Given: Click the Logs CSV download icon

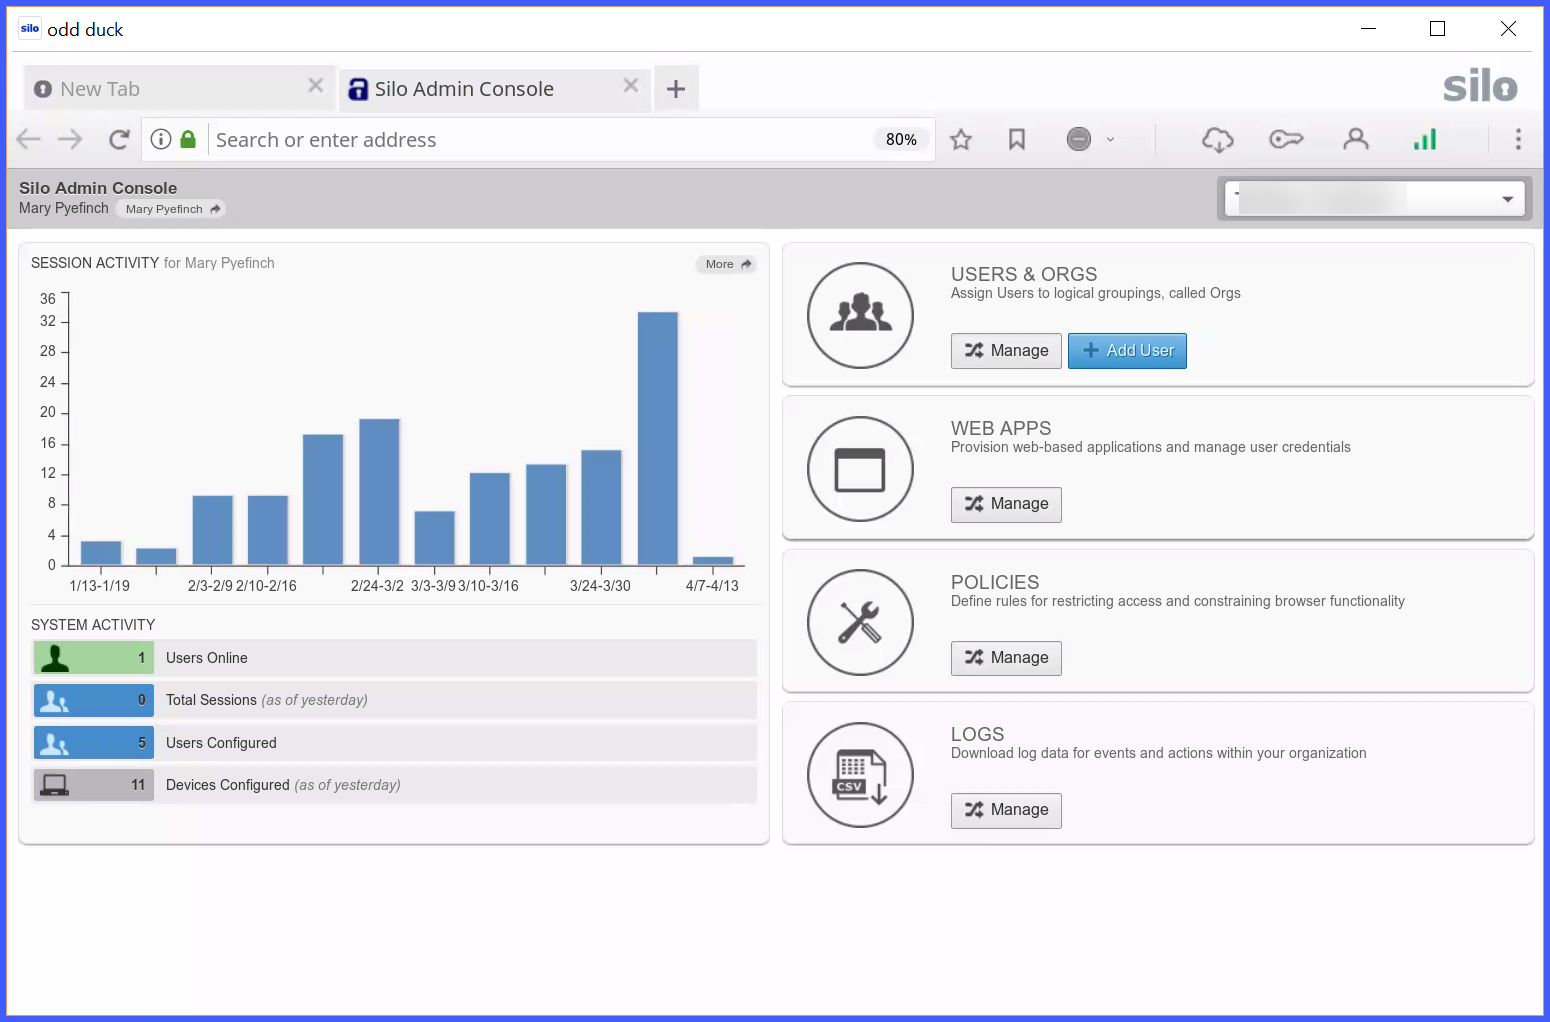Looking at the screenshot, I should point(860,775).
